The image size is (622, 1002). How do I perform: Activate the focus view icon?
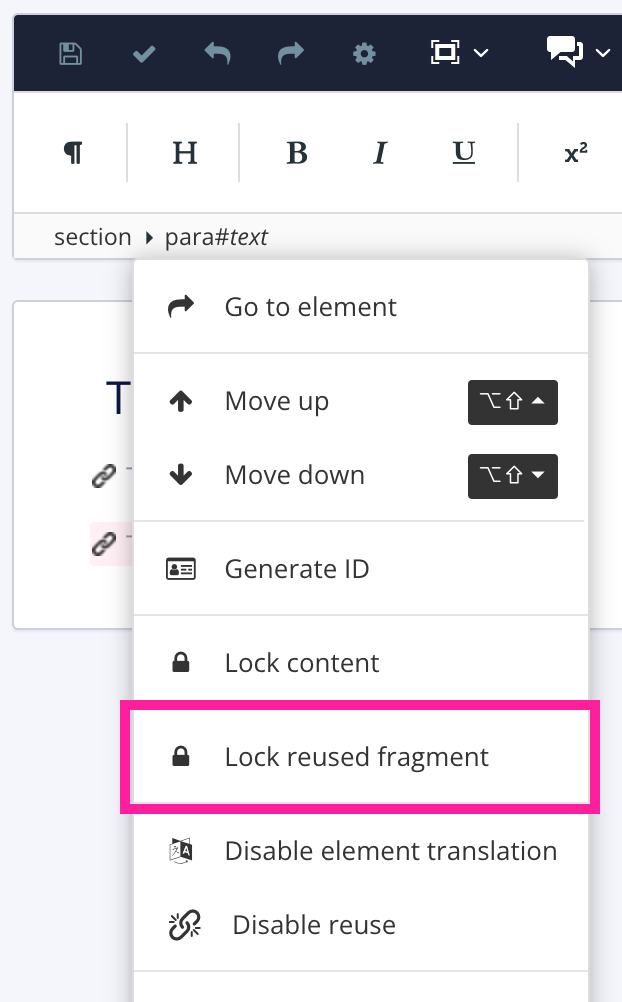click(447, 52)
